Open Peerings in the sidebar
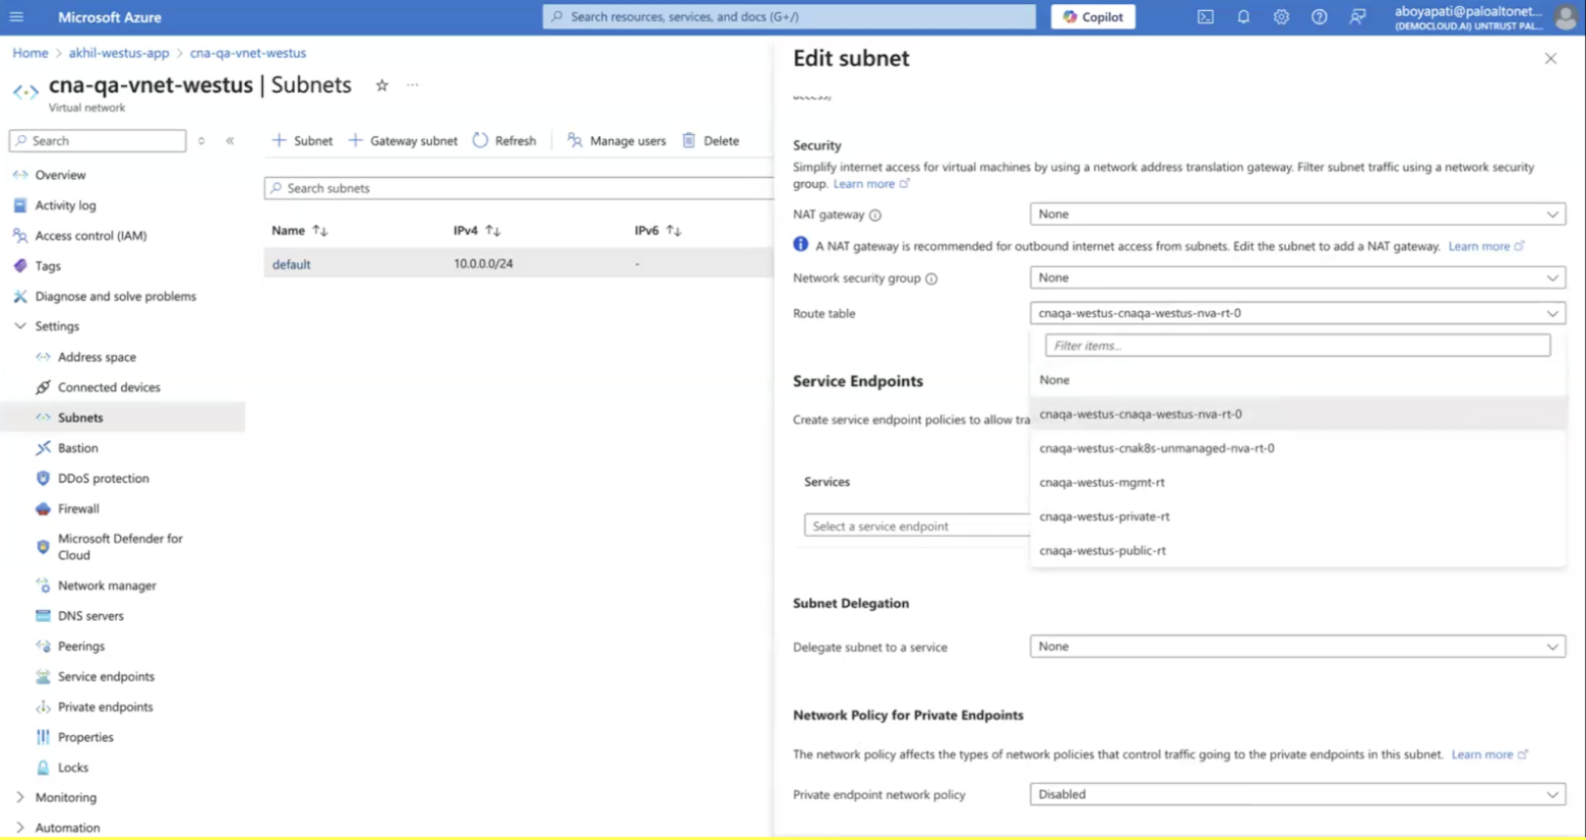 pyautogui.click(x=81, y=646)
